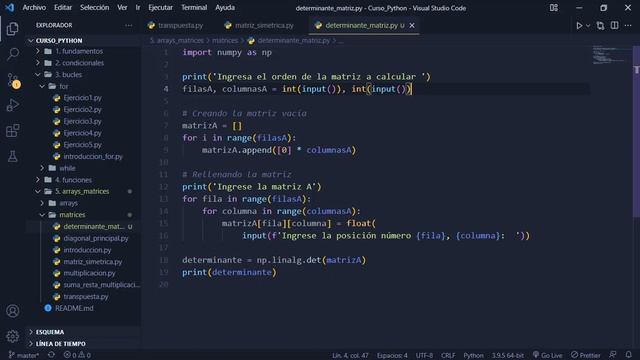Open the Extensions view
This screenshot has width=640, height=360.
[13, 131]
